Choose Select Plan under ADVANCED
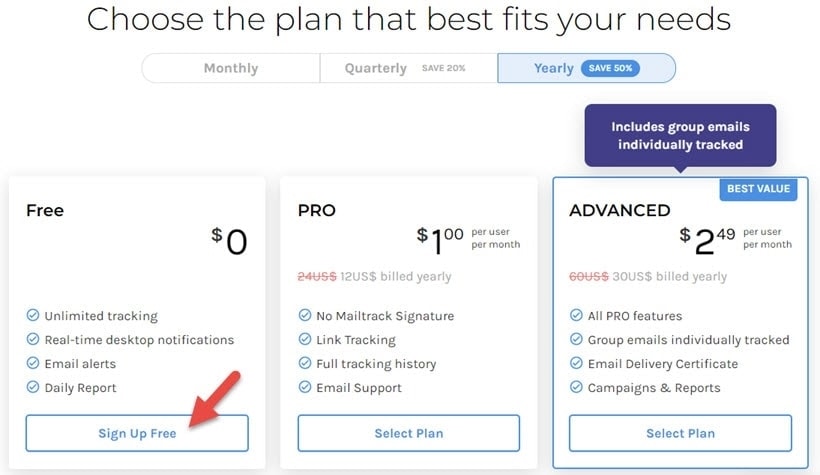Image resolution: width=820 pixels, height=475 pixels. click(680, 433)
